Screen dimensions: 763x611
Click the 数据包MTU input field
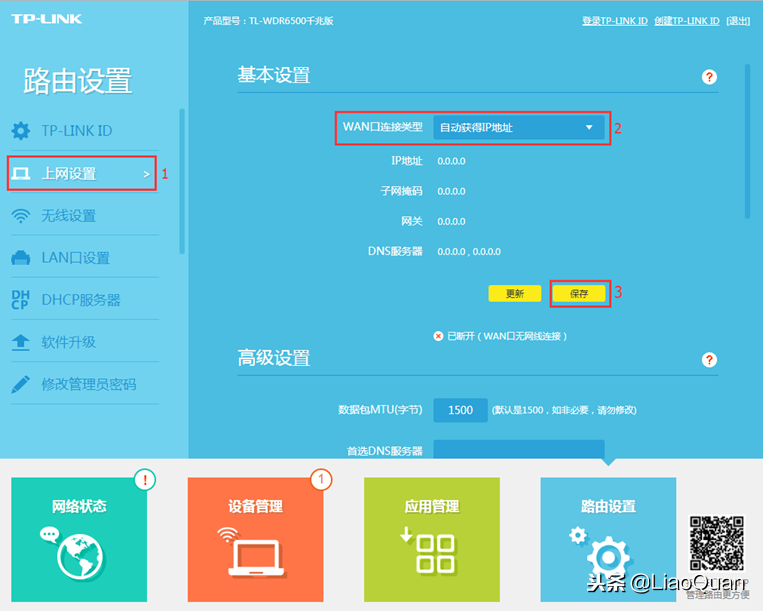pos(460,410)
